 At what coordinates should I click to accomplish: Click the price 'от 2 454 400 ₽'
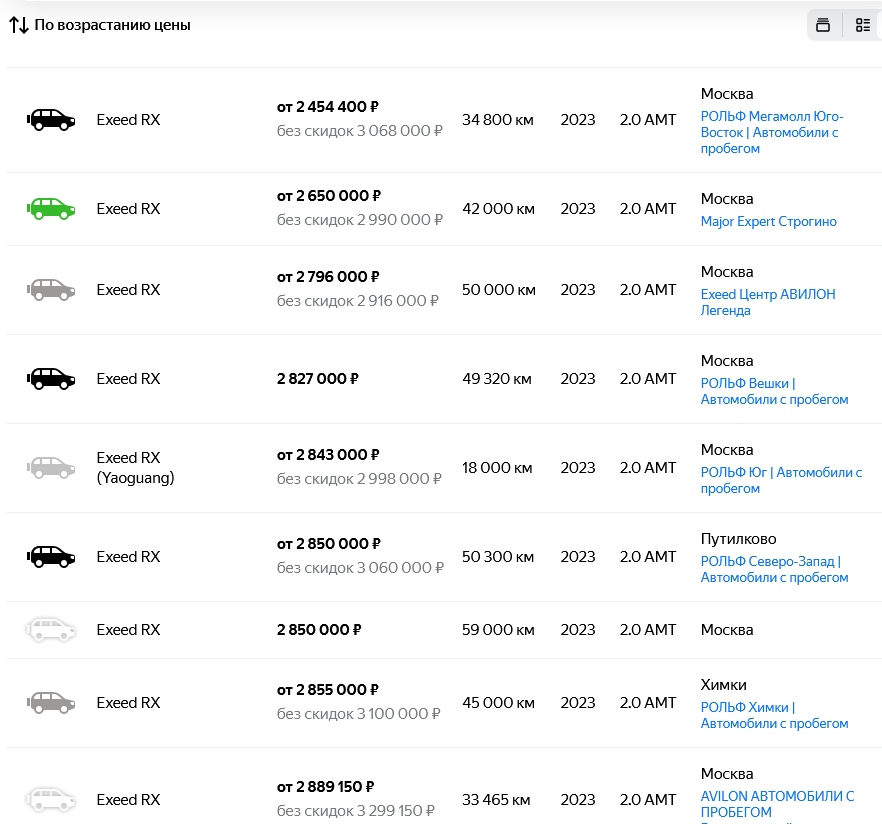tap(328, 107)
